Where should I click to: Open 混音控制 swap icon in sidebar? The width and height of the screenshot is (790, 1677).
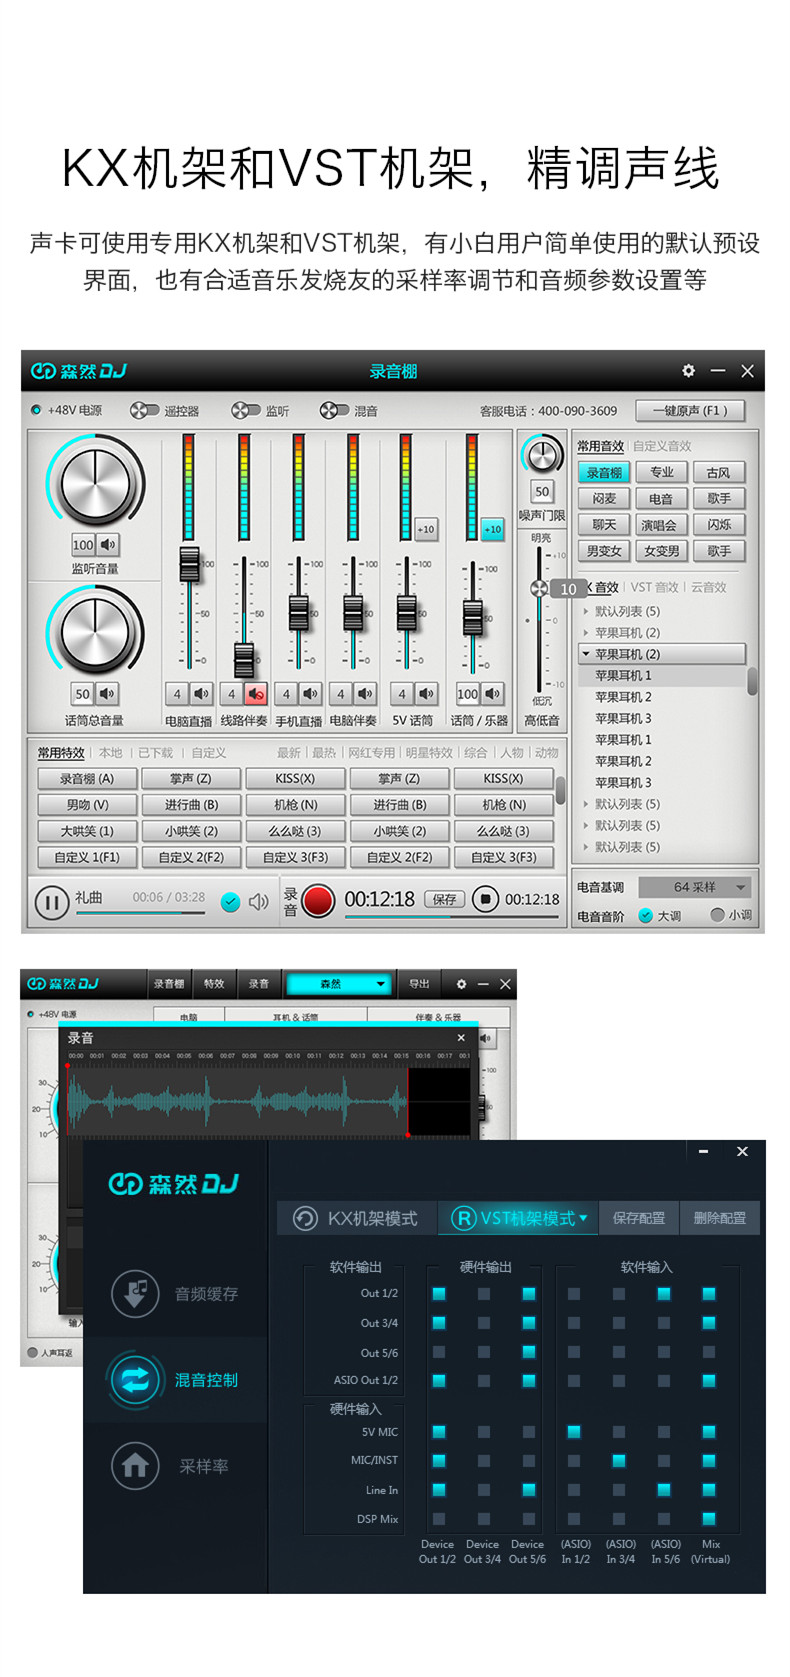point(135,1380)
